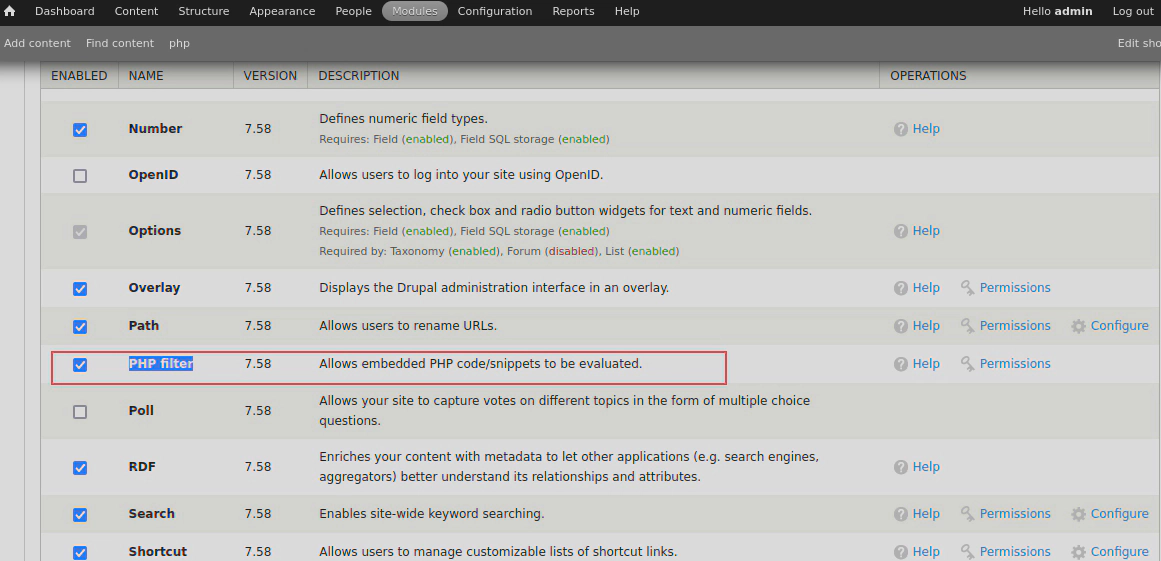Disable the Overlay module checkbox
Image resolution: width=1161 pixels, height=561 pixels.
[x=80, y=289]
